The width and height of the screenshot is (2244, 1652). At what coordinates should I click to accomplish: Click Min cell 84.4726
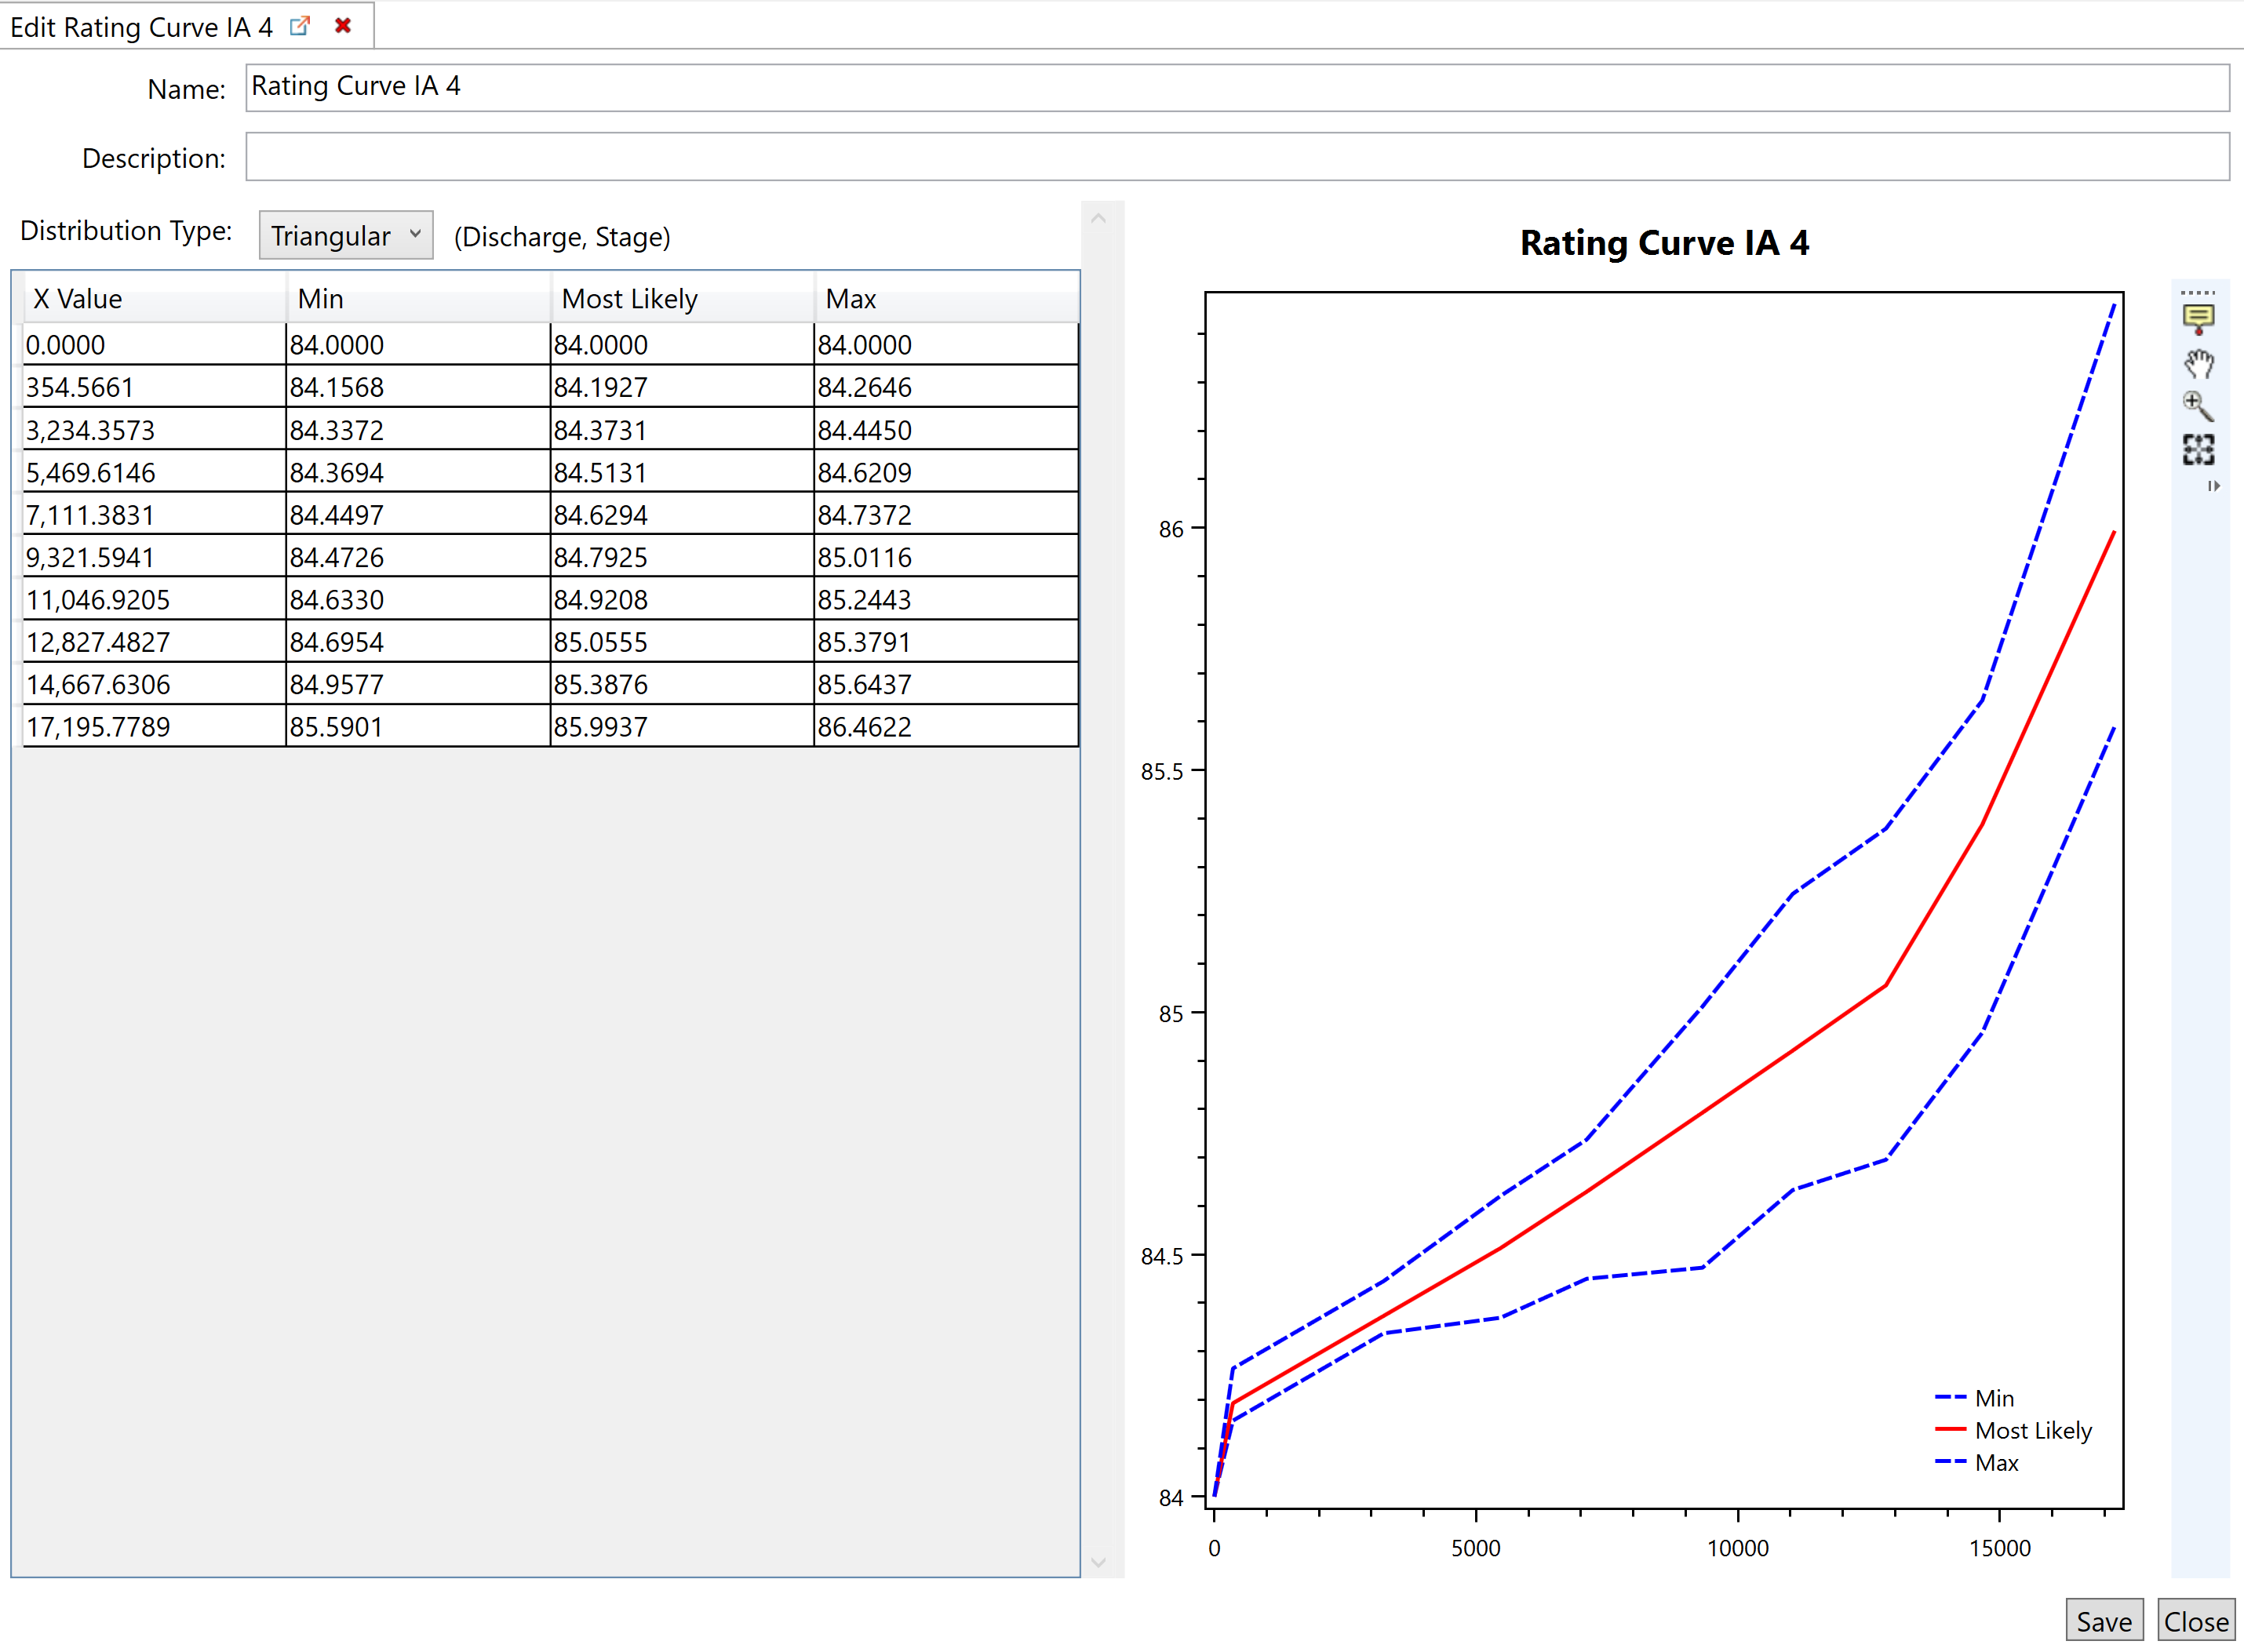(x=418, y=557)
